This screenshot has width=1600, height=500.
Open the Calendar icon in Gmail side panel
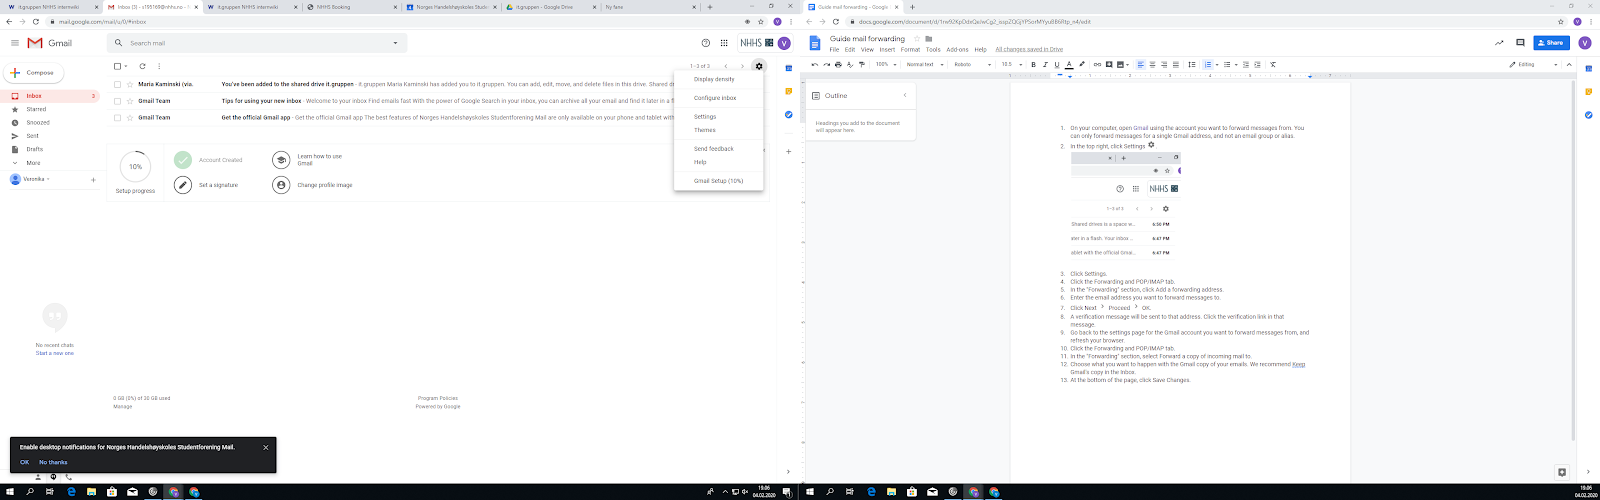[789, 68]
